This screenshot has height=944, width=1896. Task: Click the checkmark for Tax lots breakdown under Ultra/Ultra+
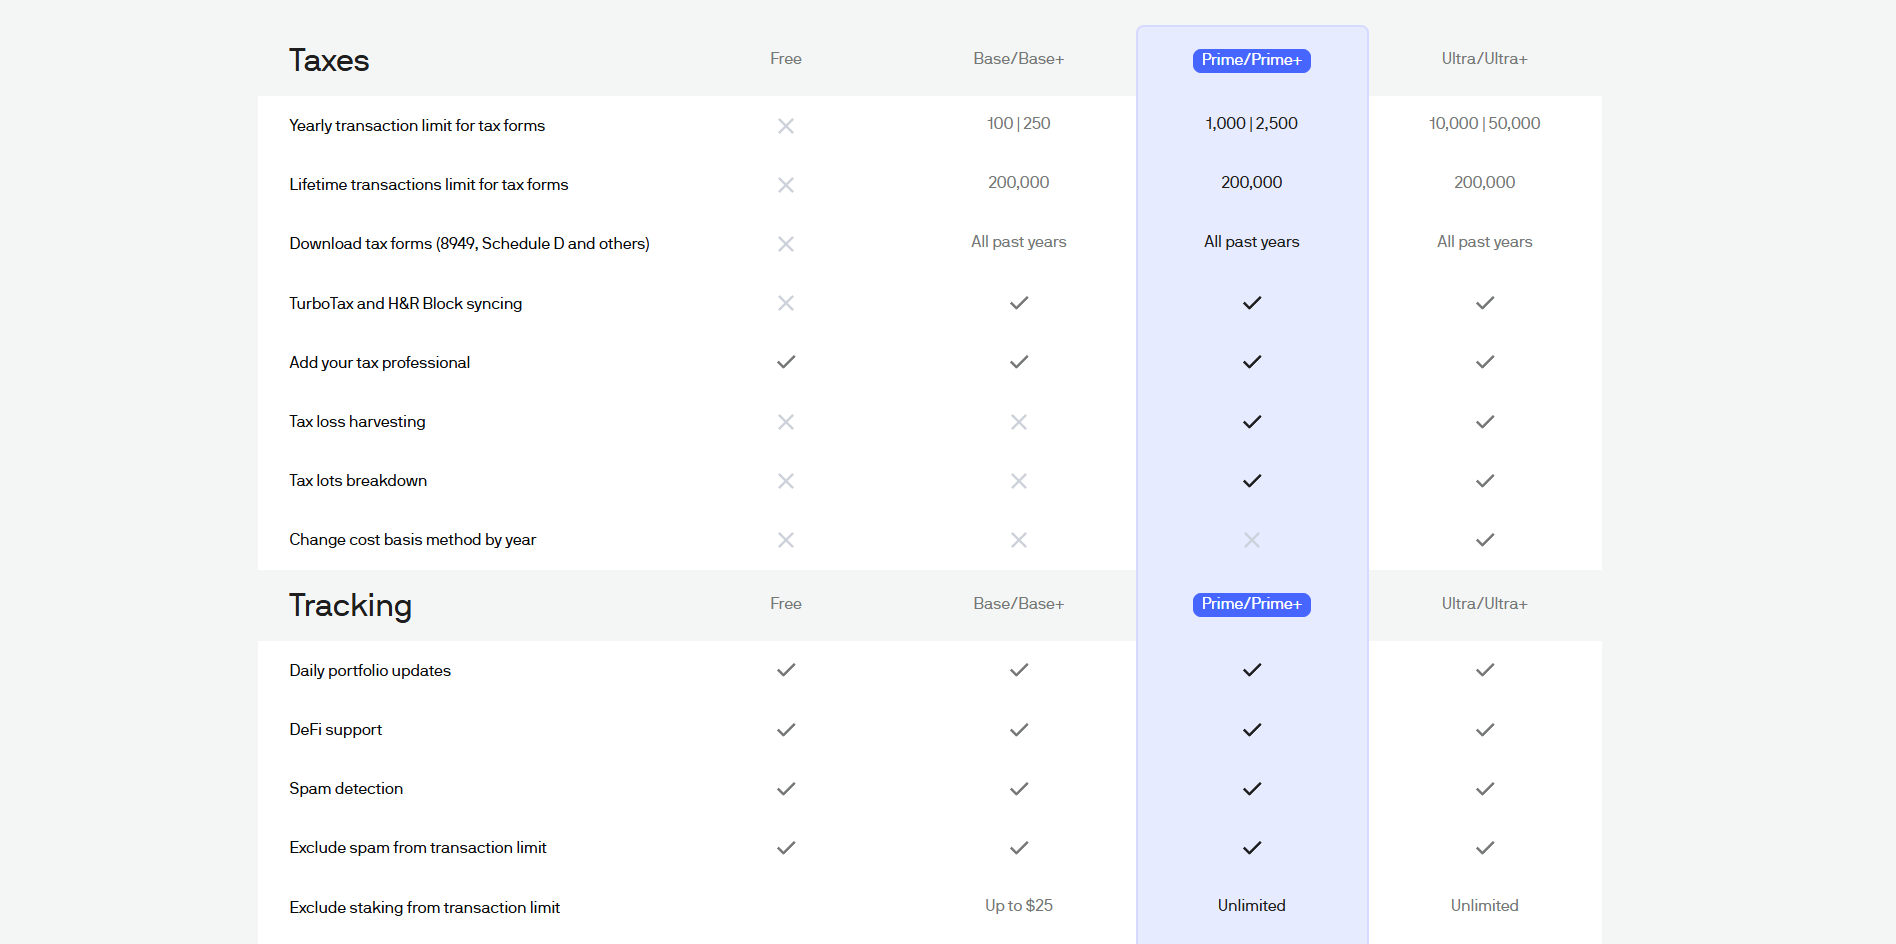tap(1484, 480)
